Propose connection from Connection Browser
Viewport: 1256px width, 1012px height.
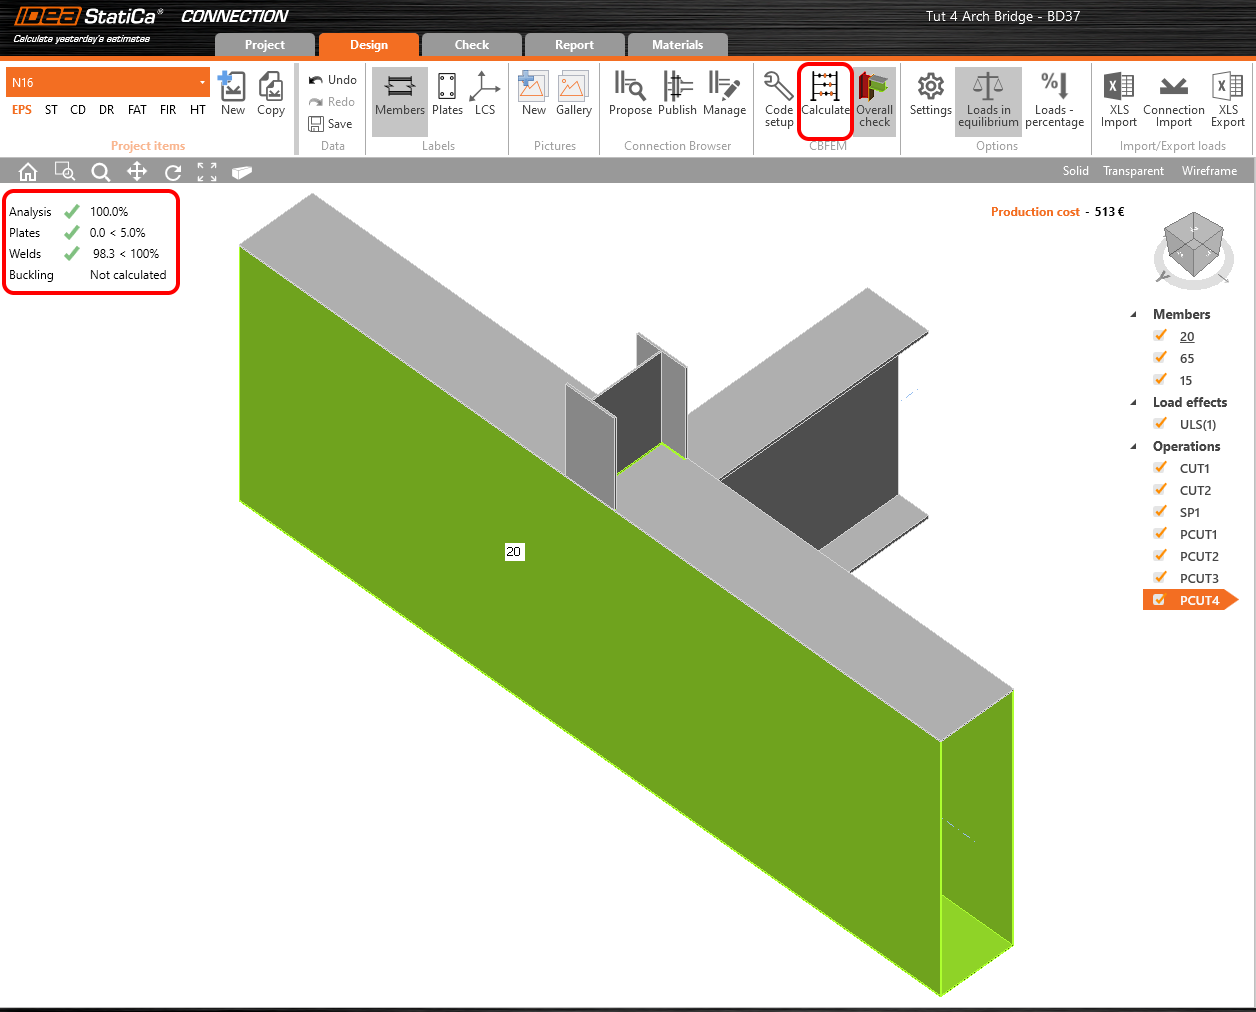[x=629, y=94]
